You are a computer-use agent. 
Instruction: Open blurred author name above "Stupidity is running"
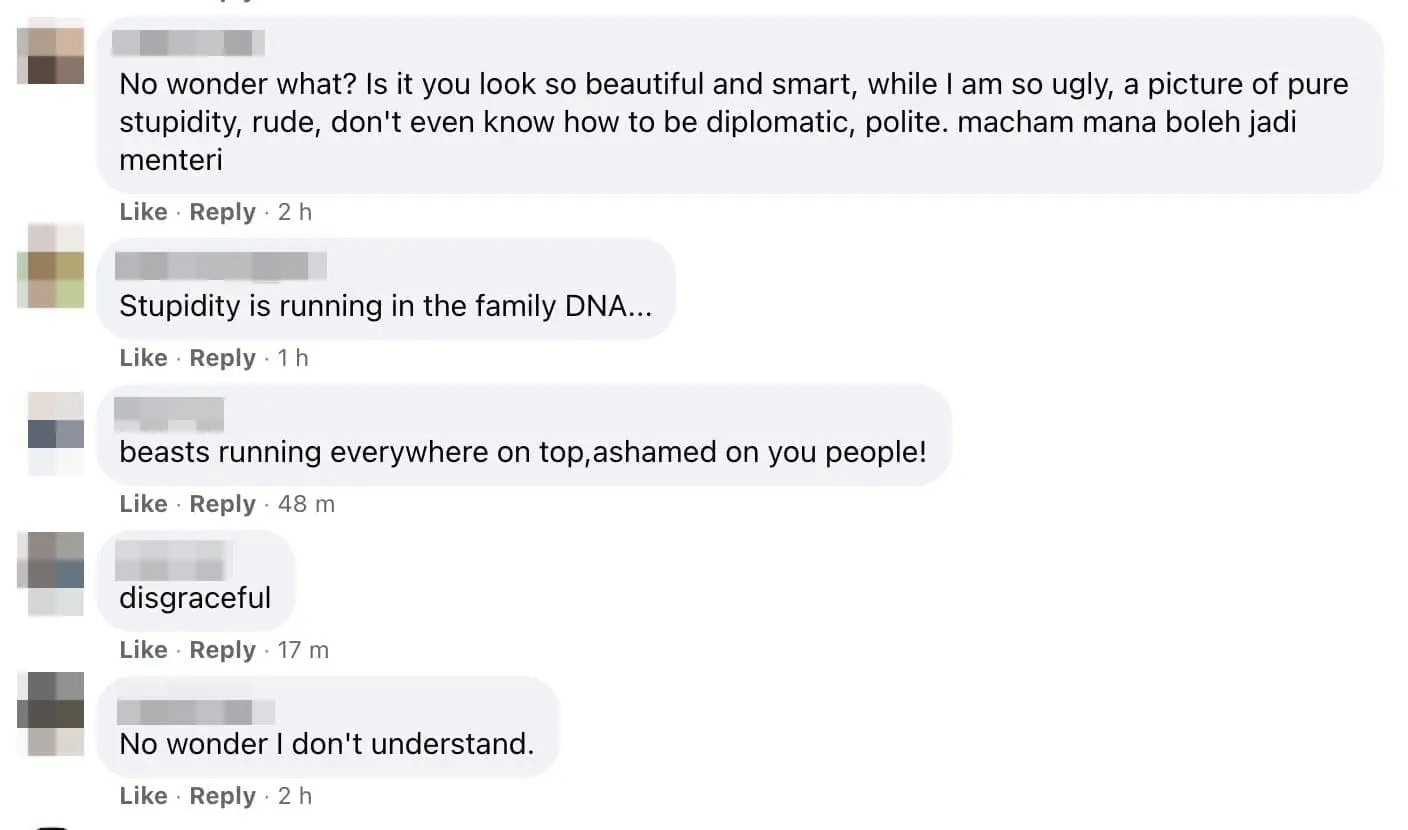(221, 266)
